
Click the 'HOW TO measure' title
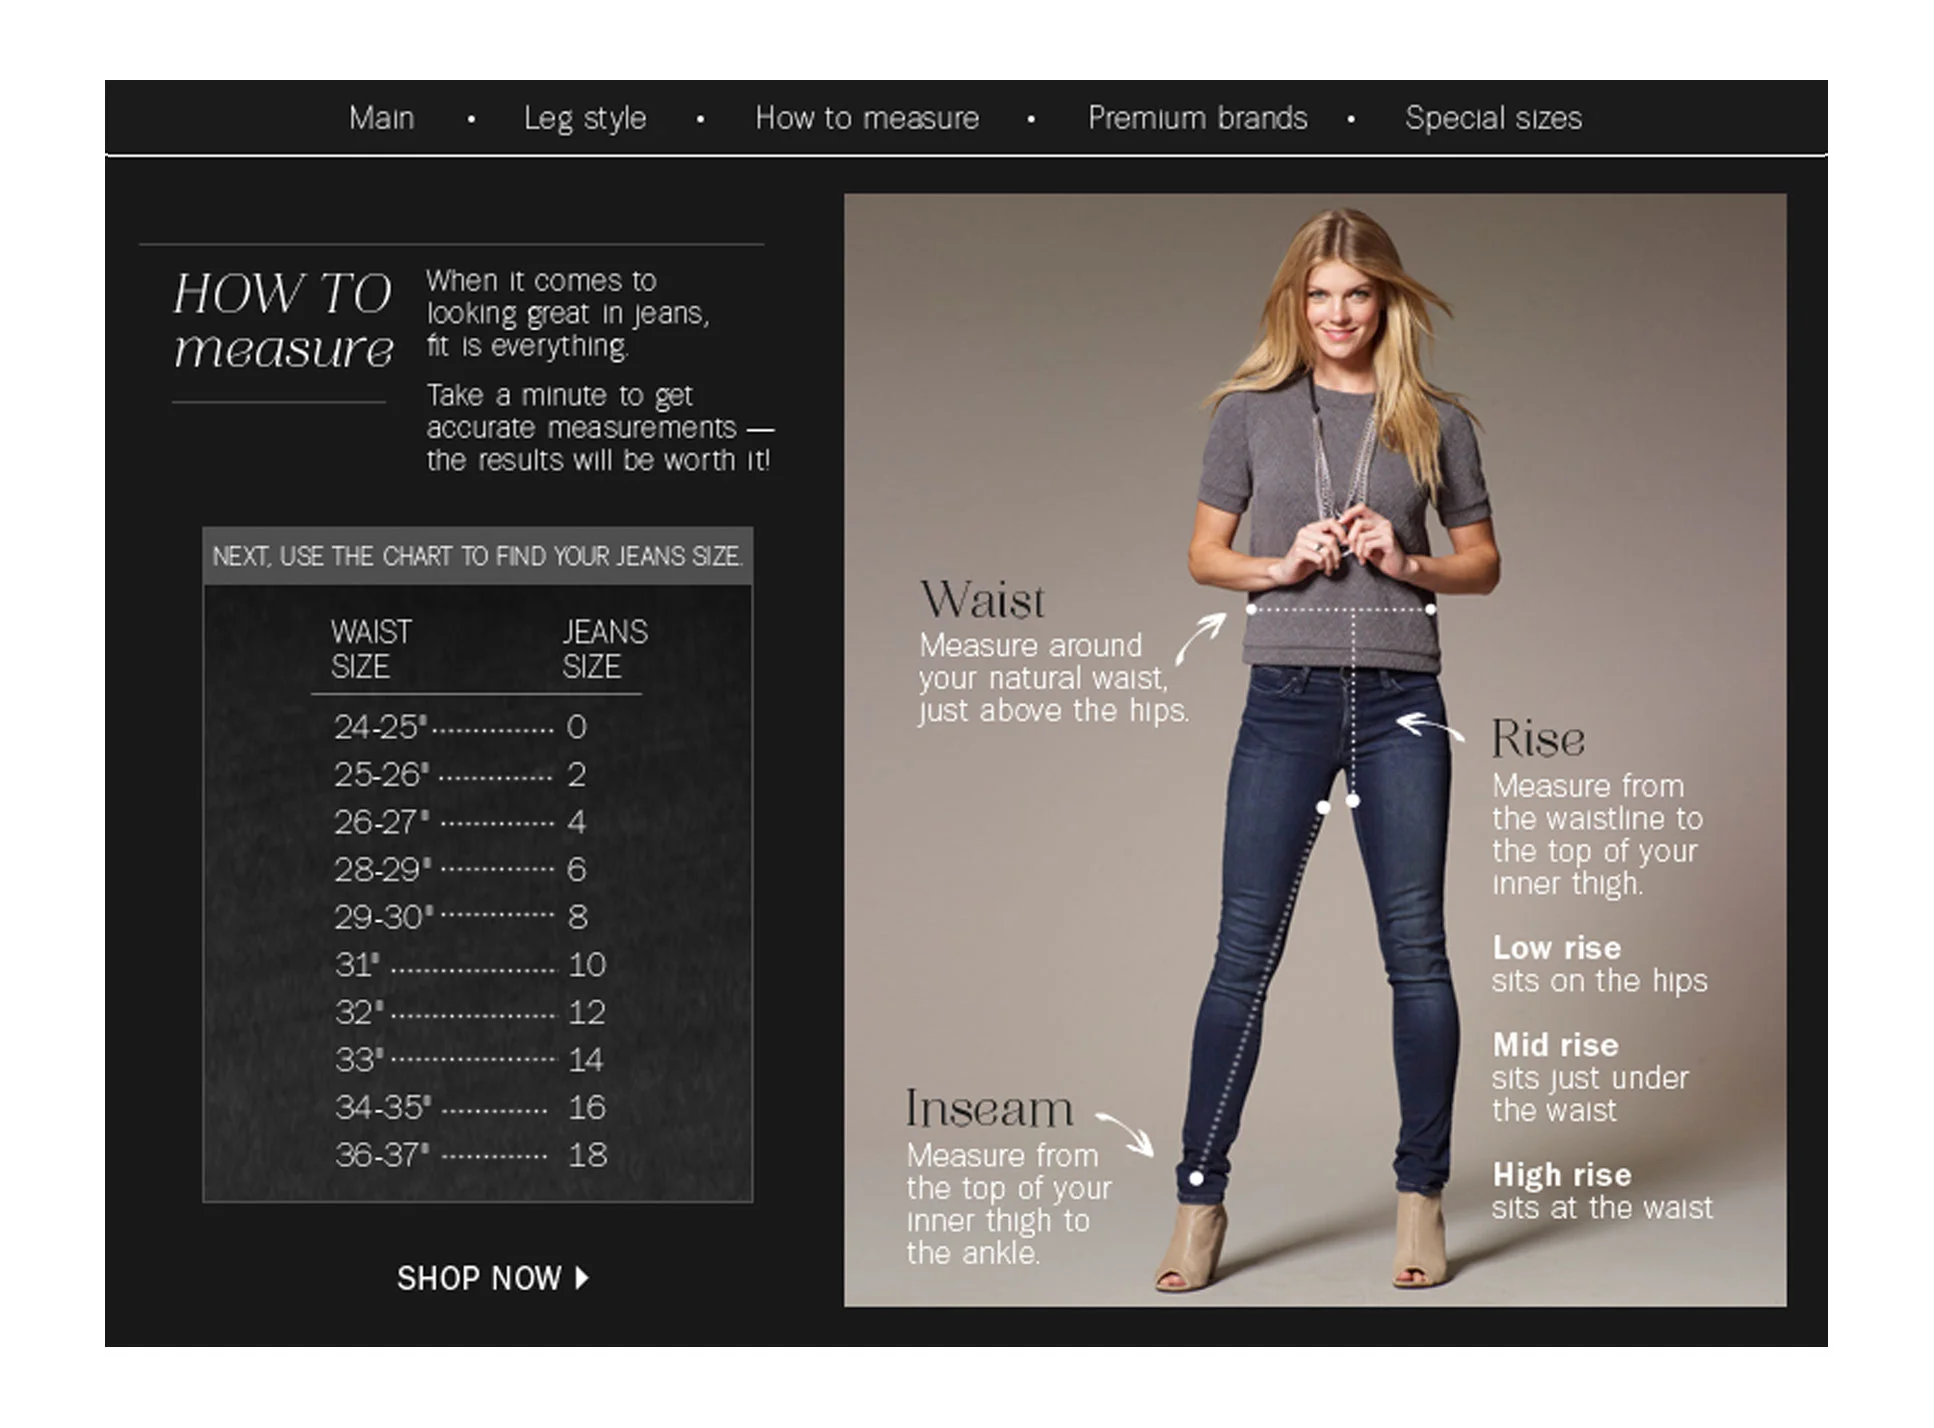point(283,321)
